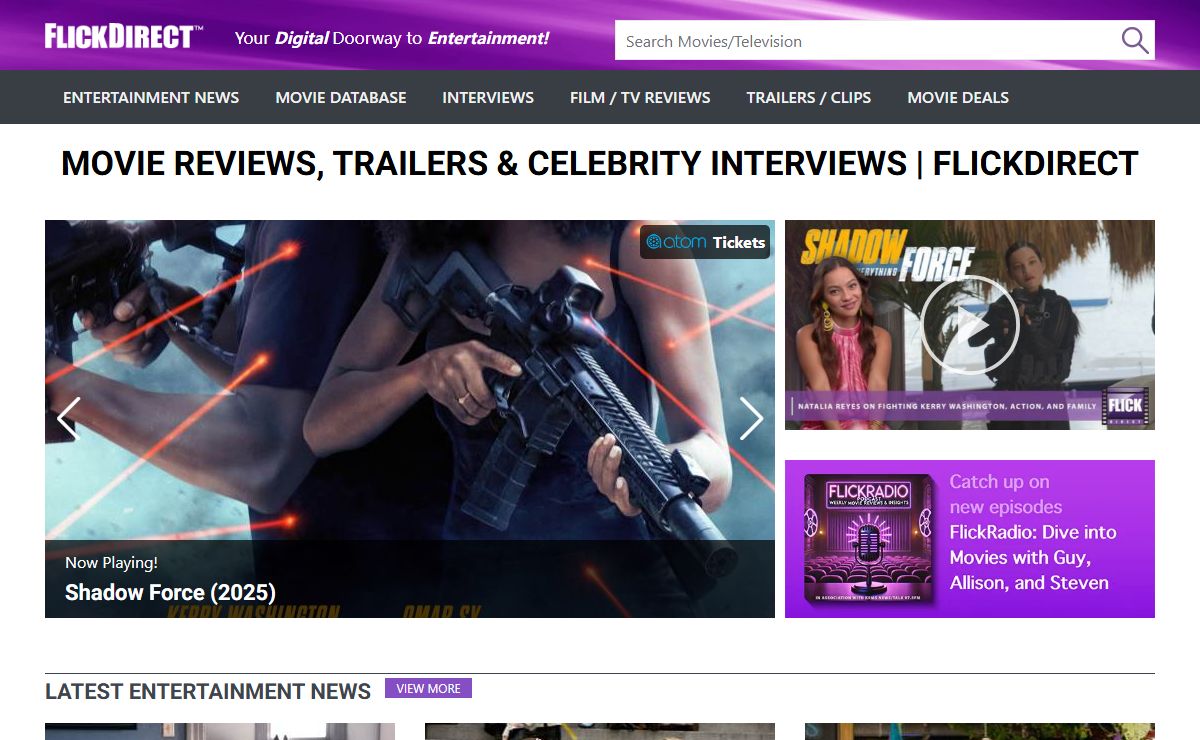Open the Movie Database menu
This screenshot has width=1200, height=740.
tap(341, 97)
